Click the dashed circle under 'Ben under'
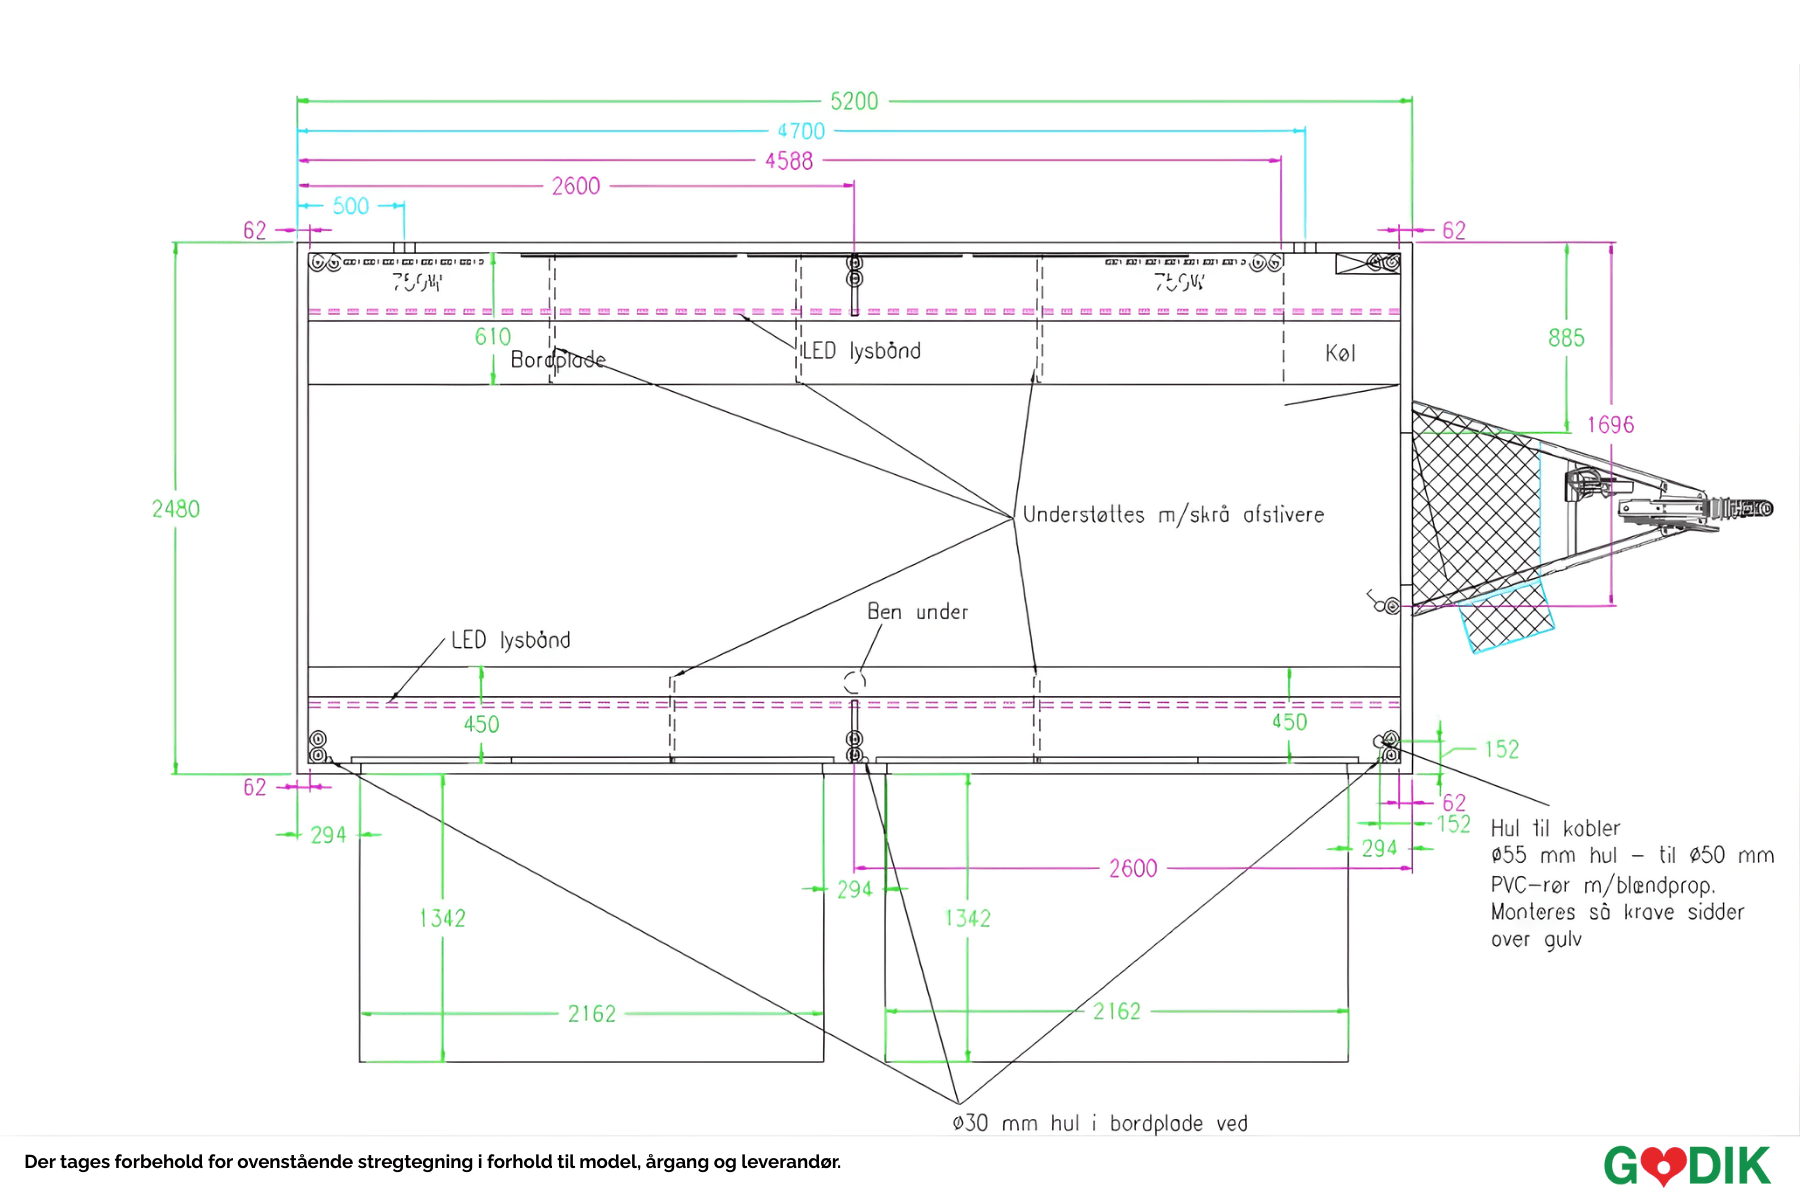 (x=854, y=682)
